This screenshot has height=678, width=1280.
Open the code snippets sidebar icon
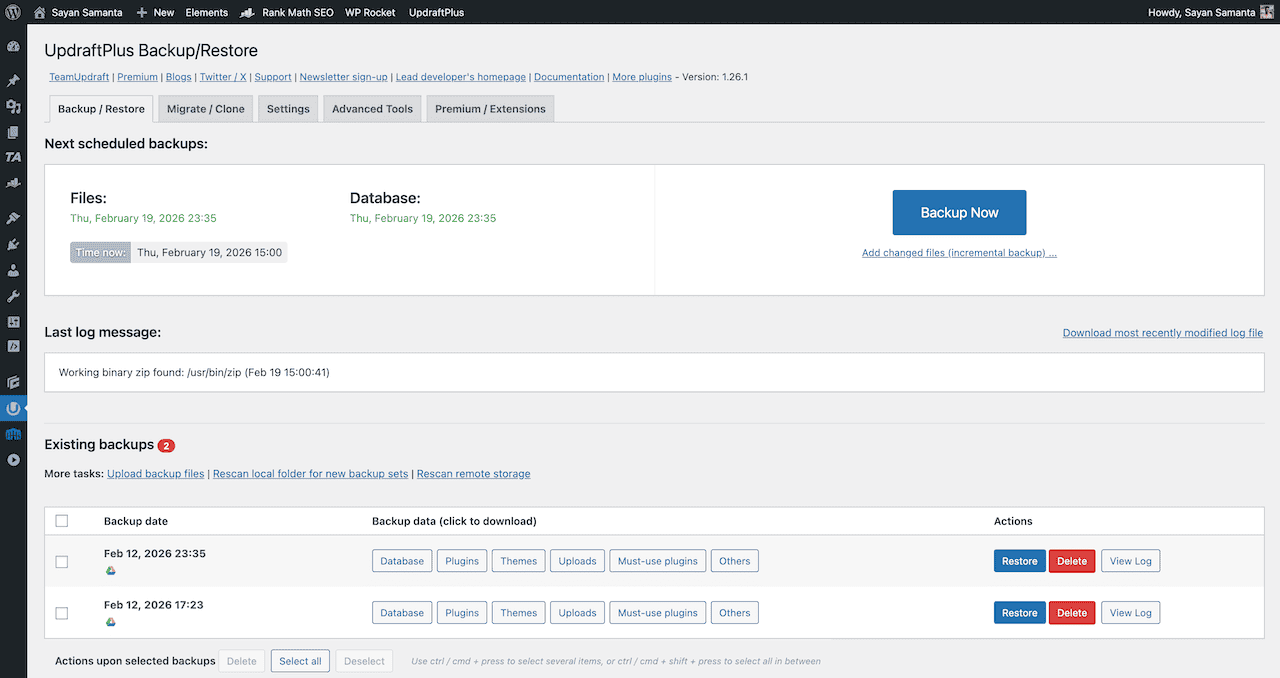point(13,347)
